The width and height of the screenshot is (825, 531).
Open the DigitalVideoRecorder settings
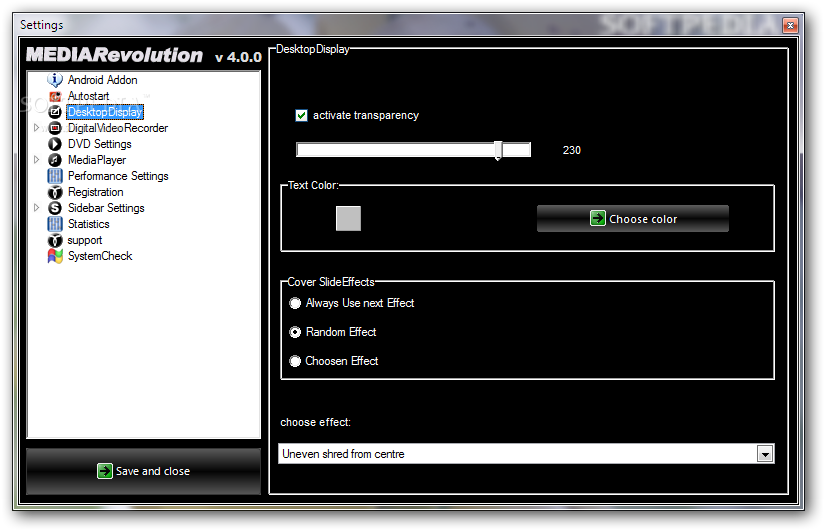point(118,128)
